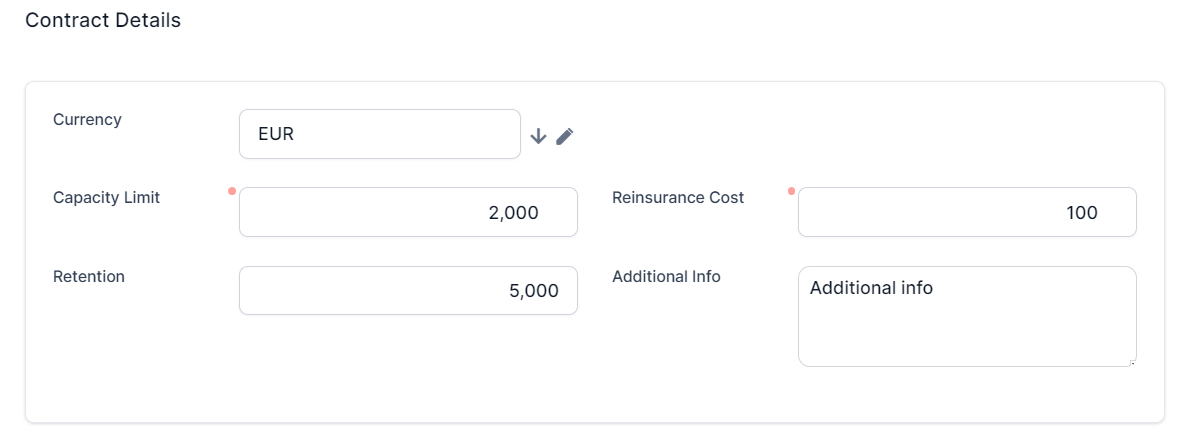Click the pencil edit icon beside Currency
This screenshot has height=436, width=1181.
[565, 136]
